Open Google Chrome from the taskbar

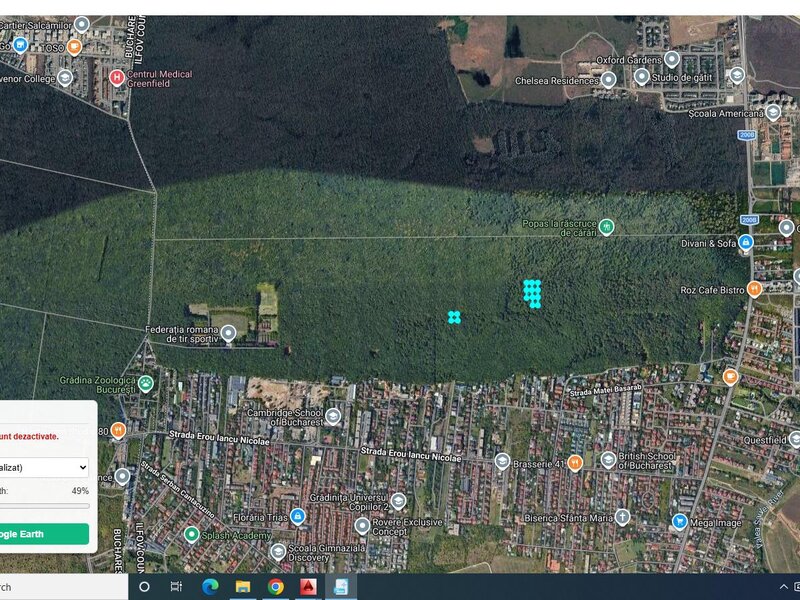[x=276, y=587]
